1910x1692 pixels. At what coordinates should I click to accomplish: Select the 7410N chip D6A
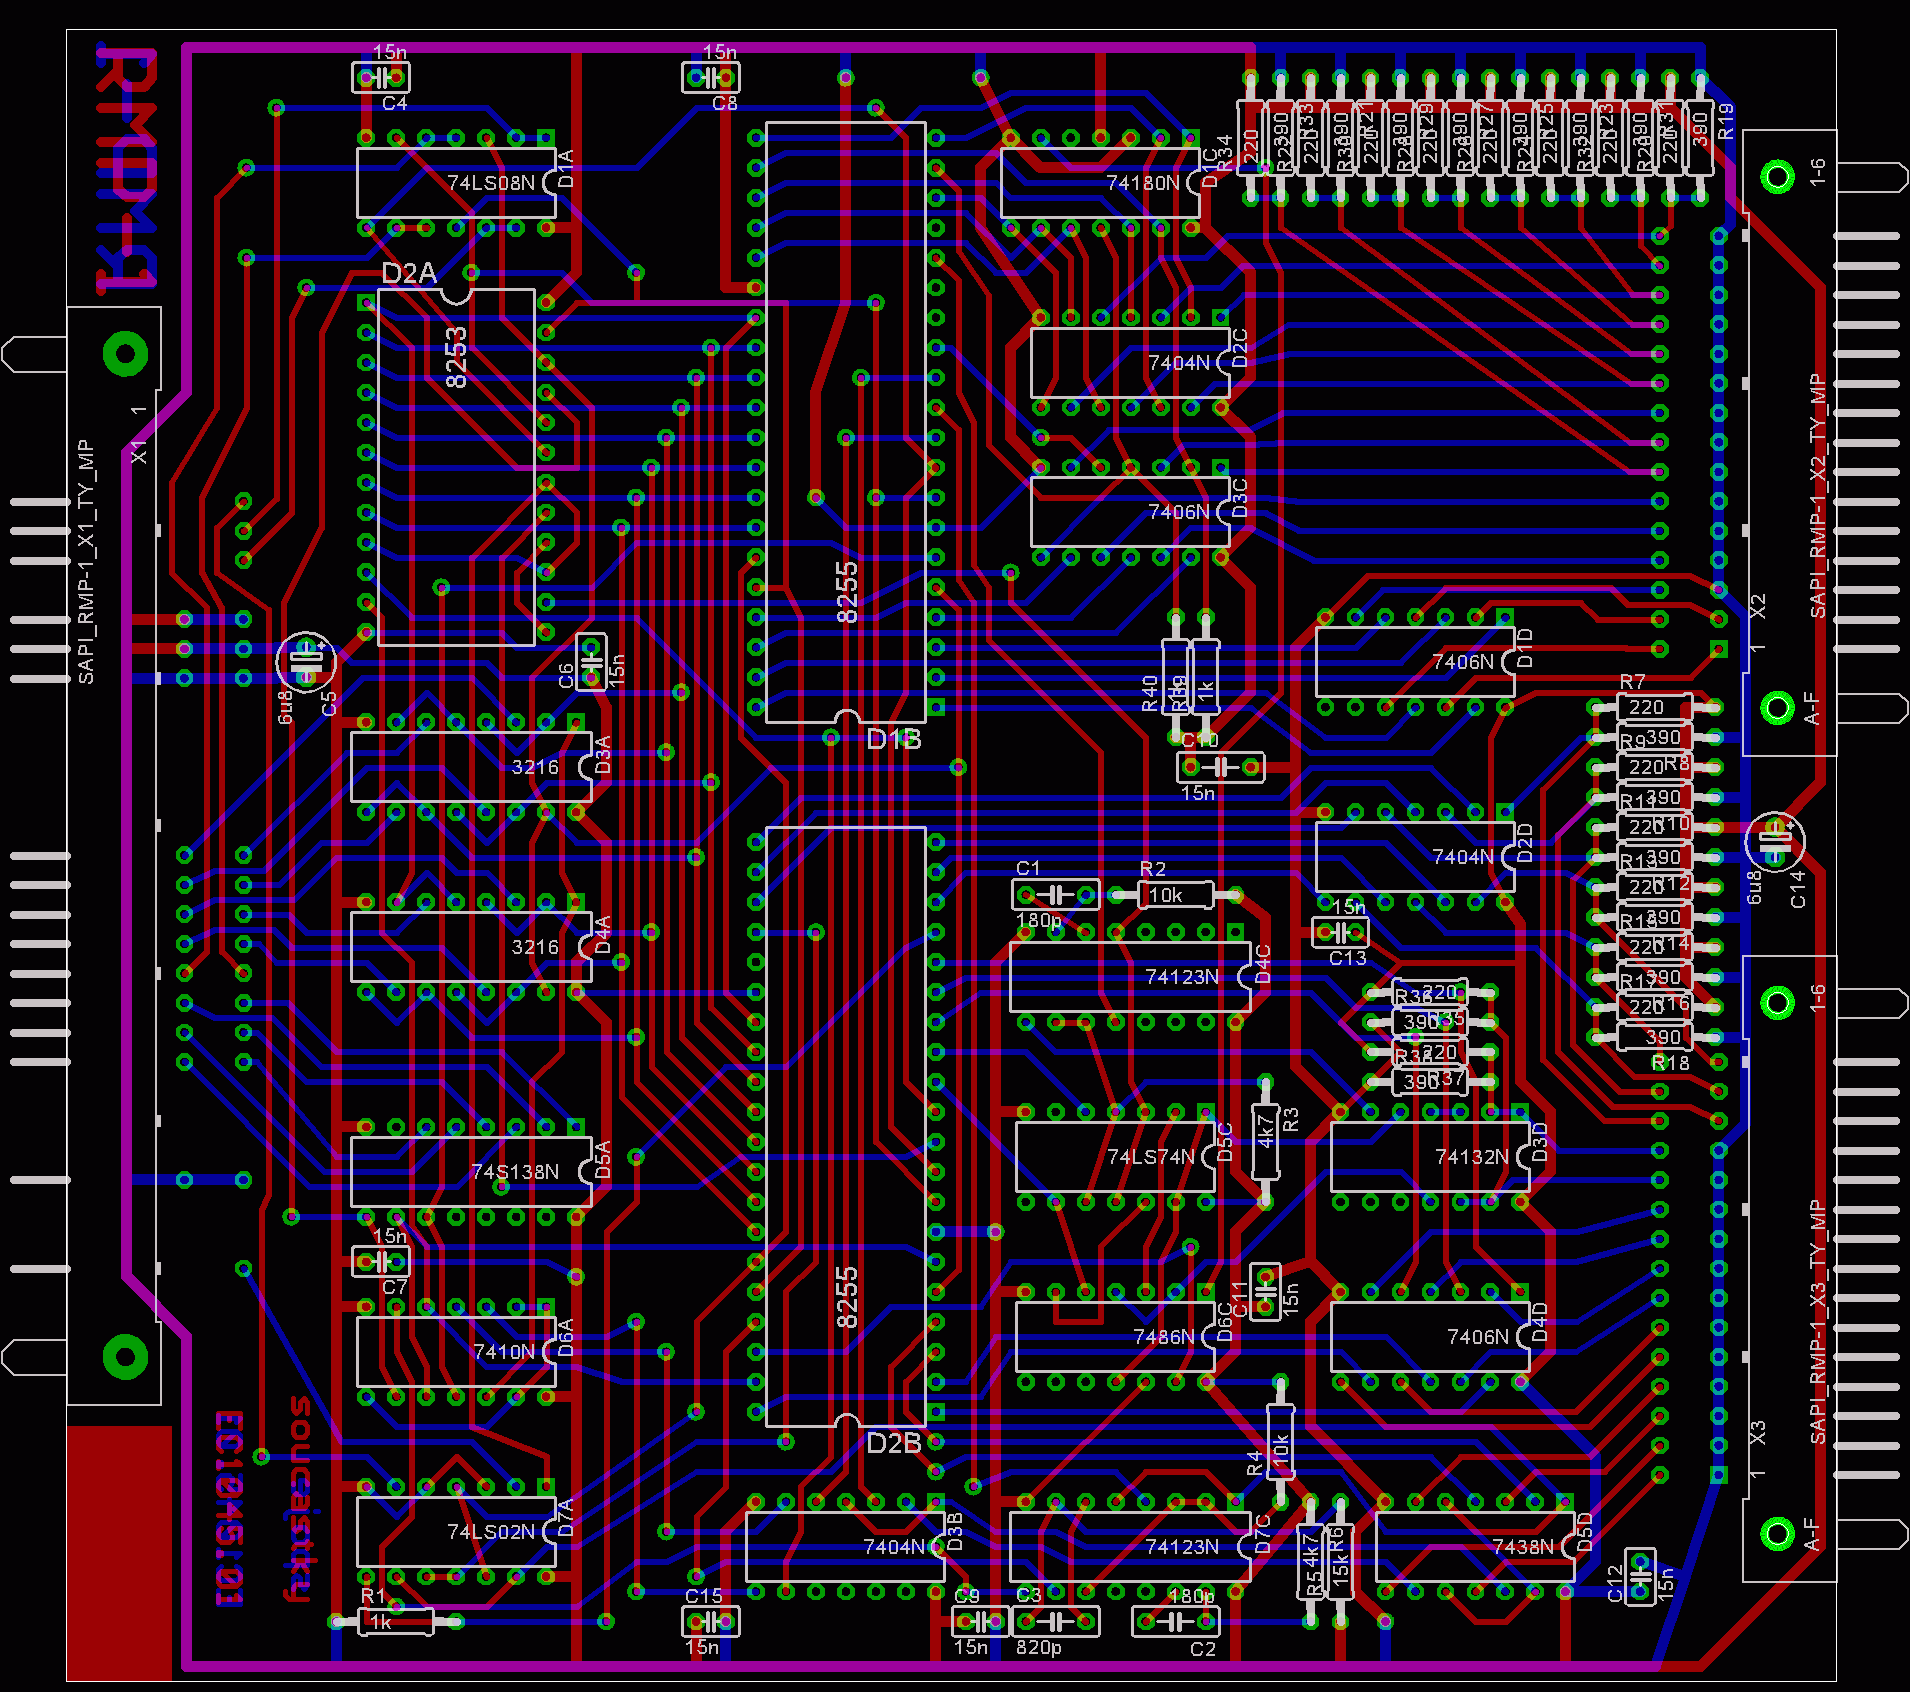click(456, 1351)
